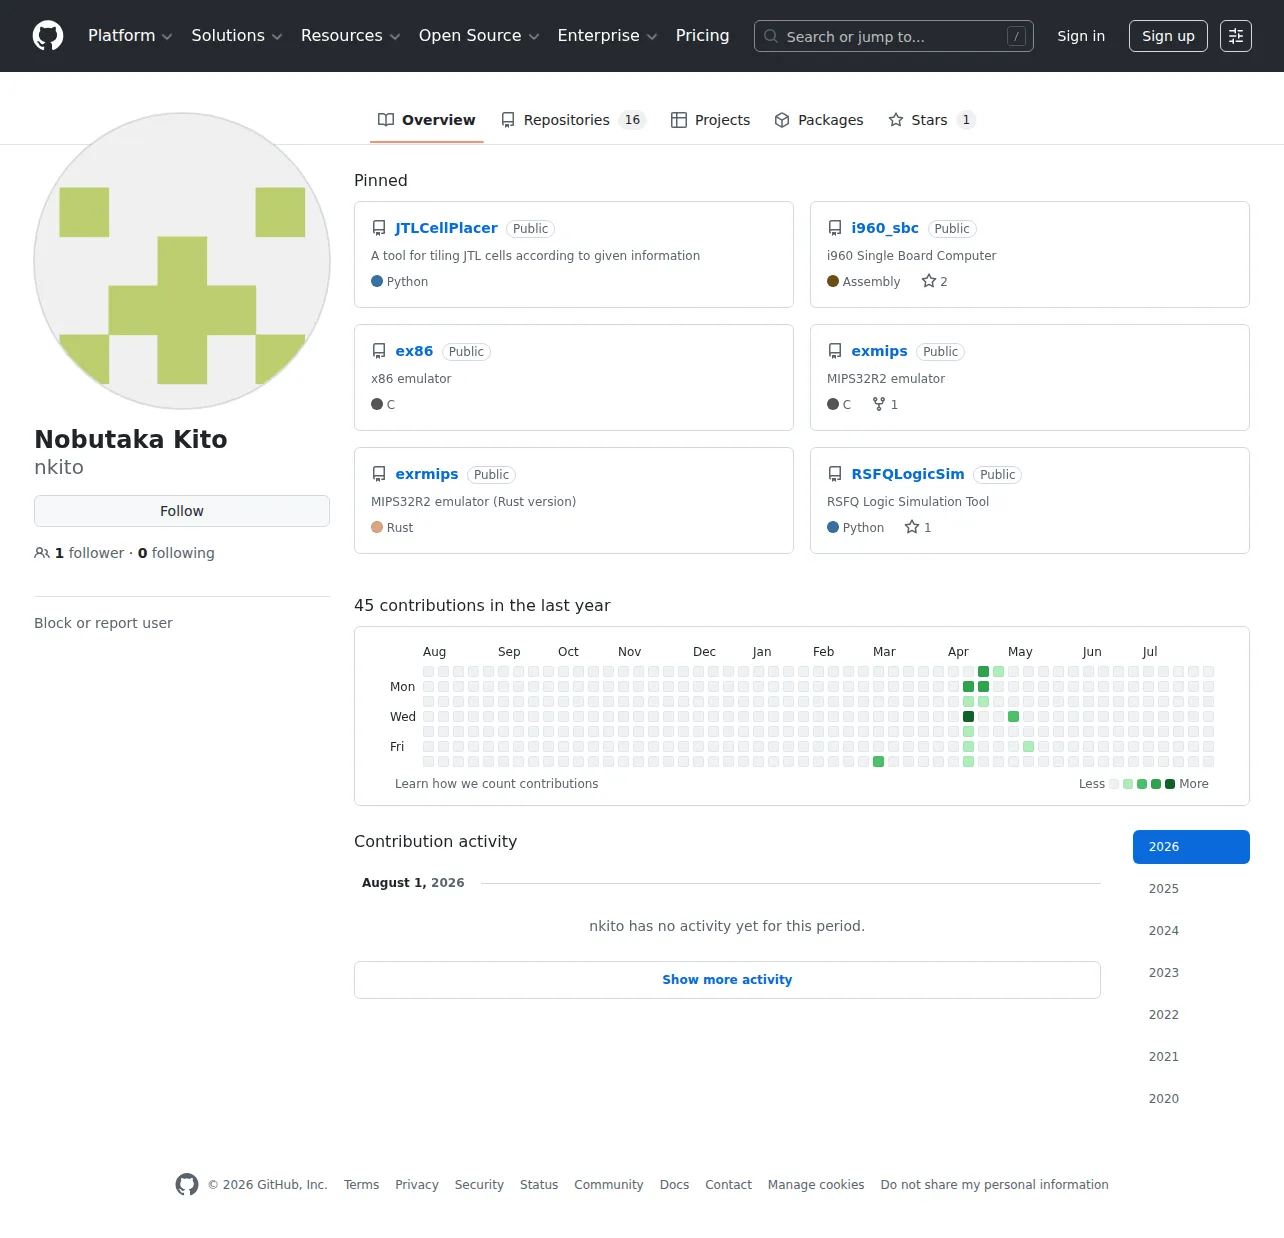Click Block or report user
This screenshot has width=1284, height=1238.
point(103,623)
